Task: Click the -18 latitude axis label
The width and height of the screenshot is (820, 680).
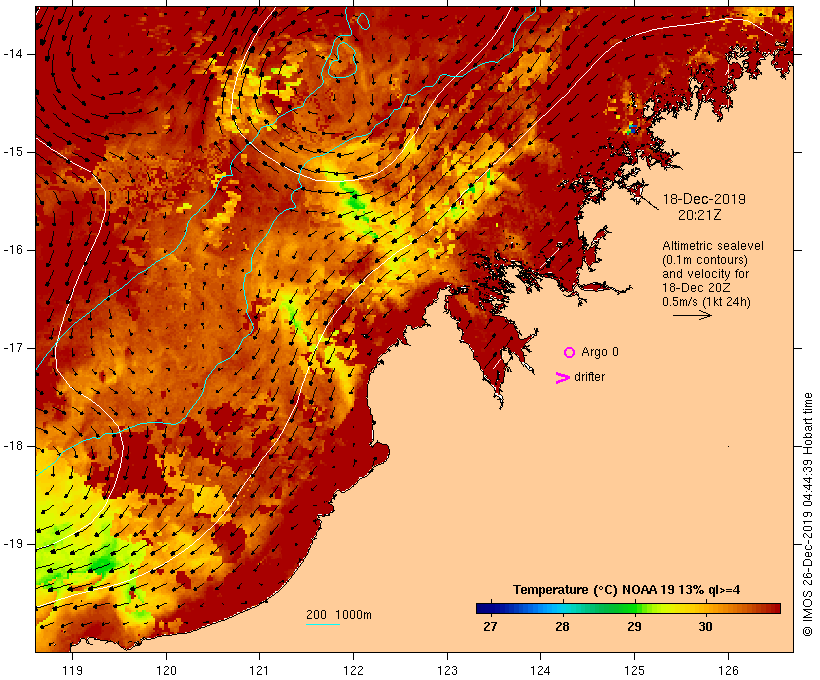Action: point(13,446)
